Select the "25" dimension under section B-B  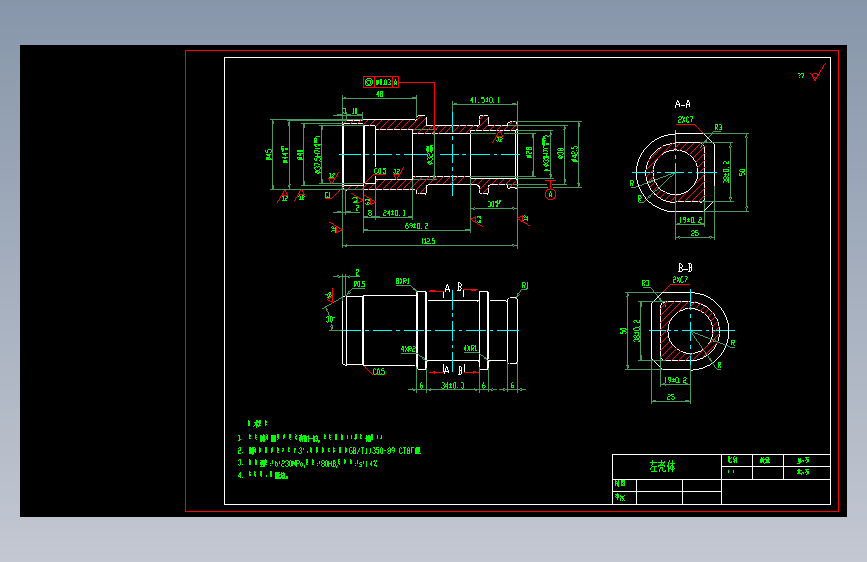coord(671,397)
